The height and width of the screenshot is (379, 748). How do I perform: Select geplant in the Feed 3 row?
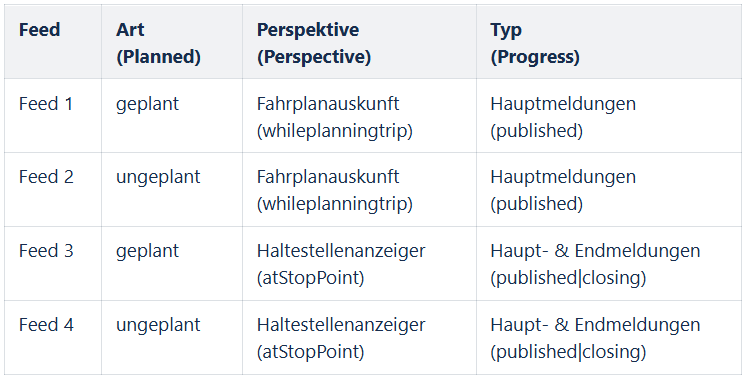147,252
